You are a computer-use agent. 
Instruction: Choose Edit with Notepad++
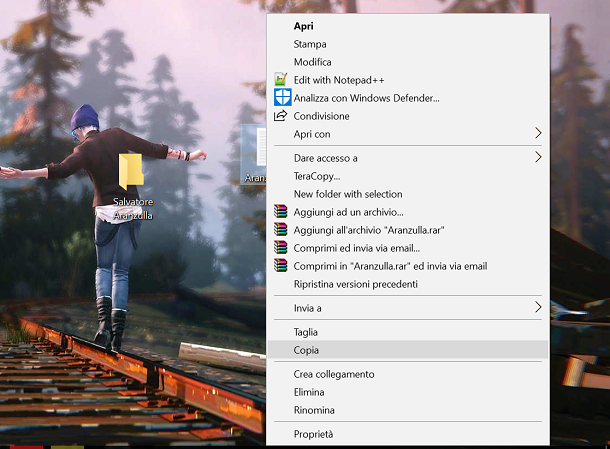408,80
